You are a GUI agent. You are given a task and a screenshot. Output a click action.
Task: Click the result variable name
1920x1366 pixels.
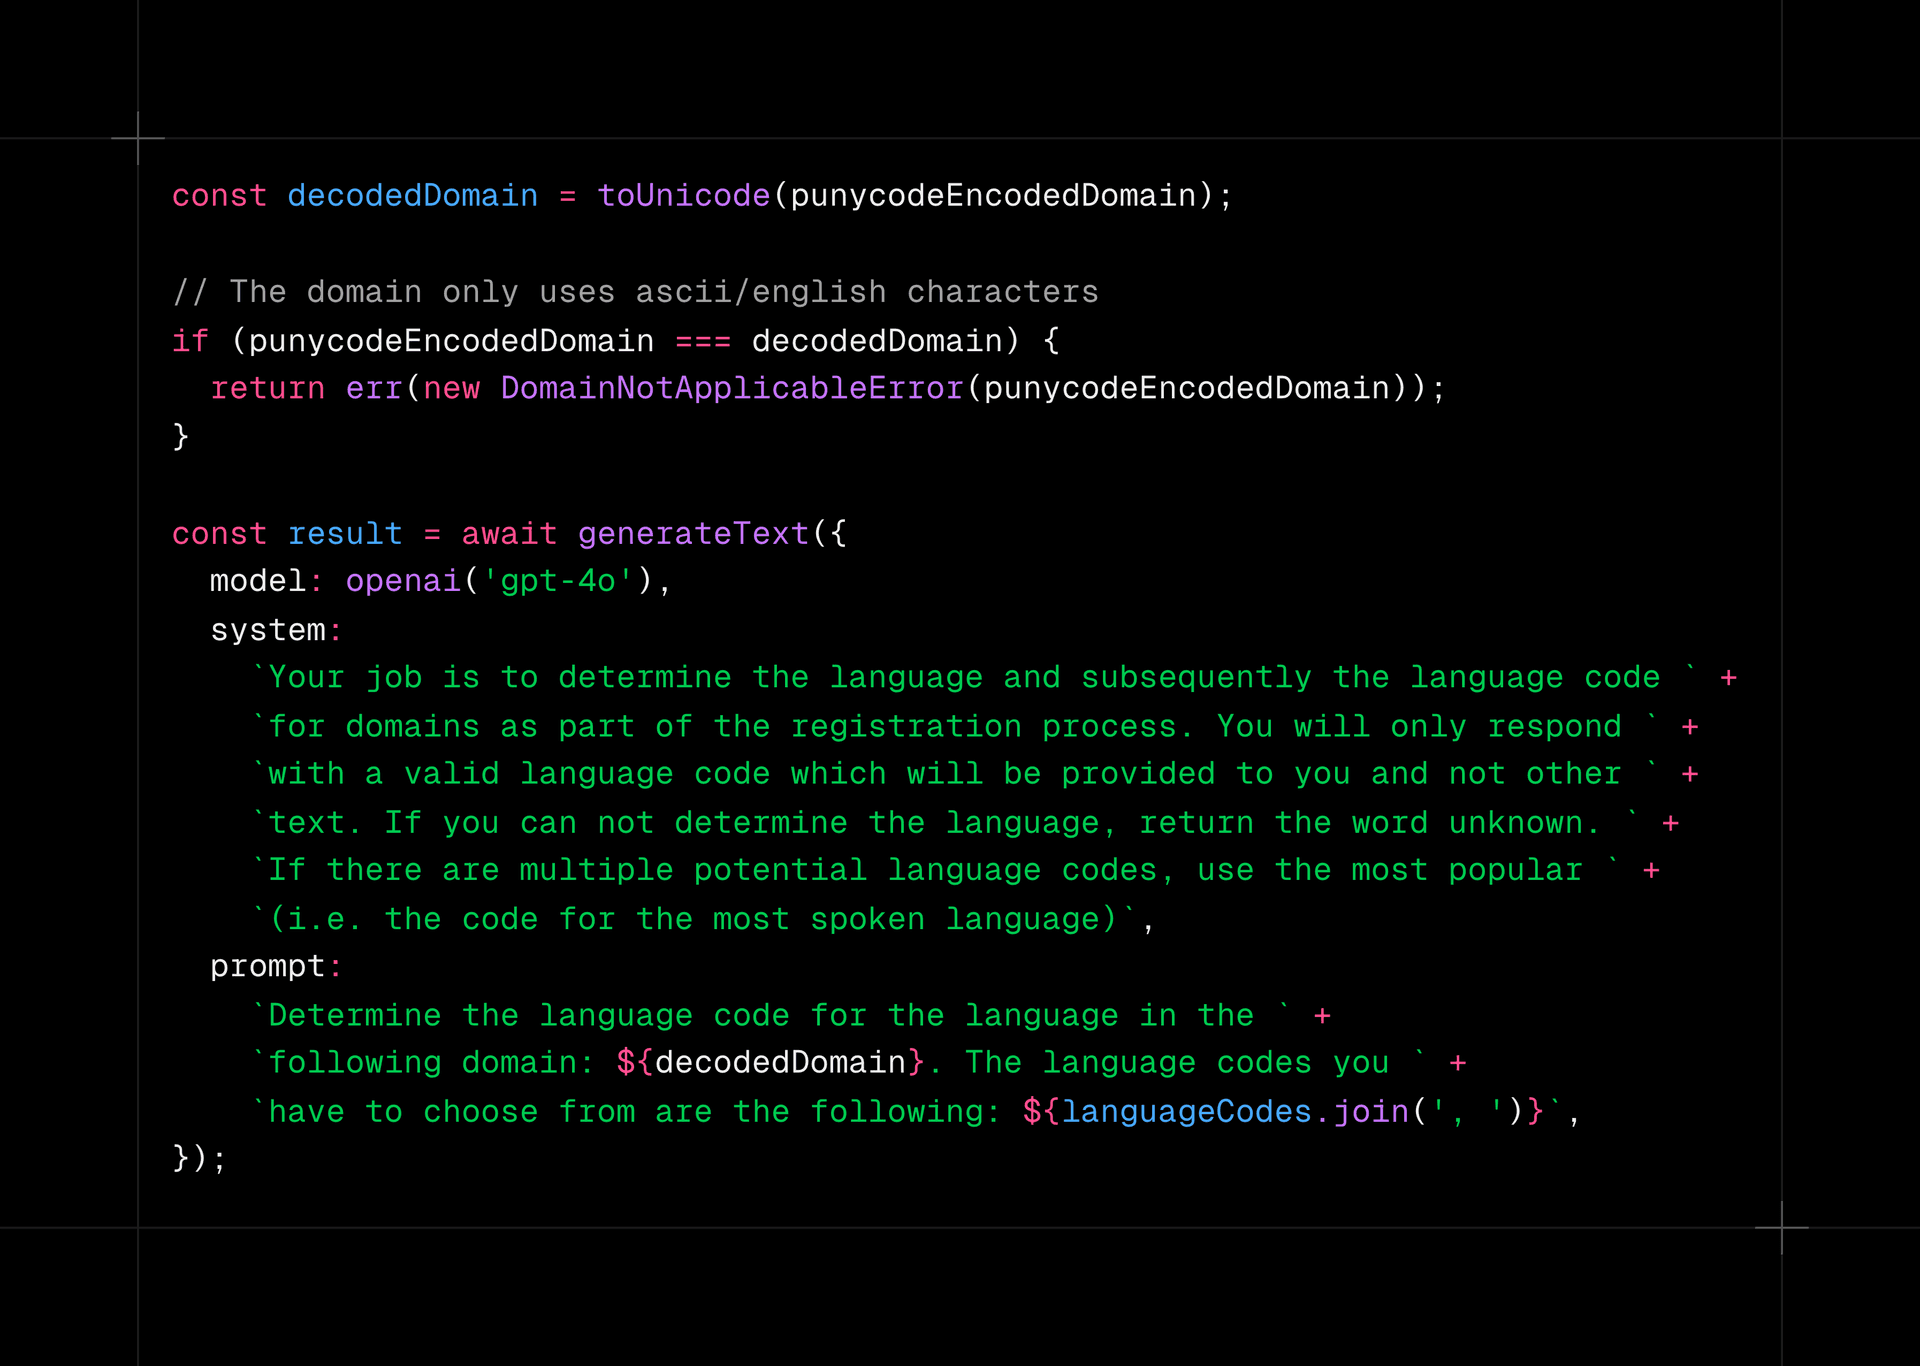344,534
